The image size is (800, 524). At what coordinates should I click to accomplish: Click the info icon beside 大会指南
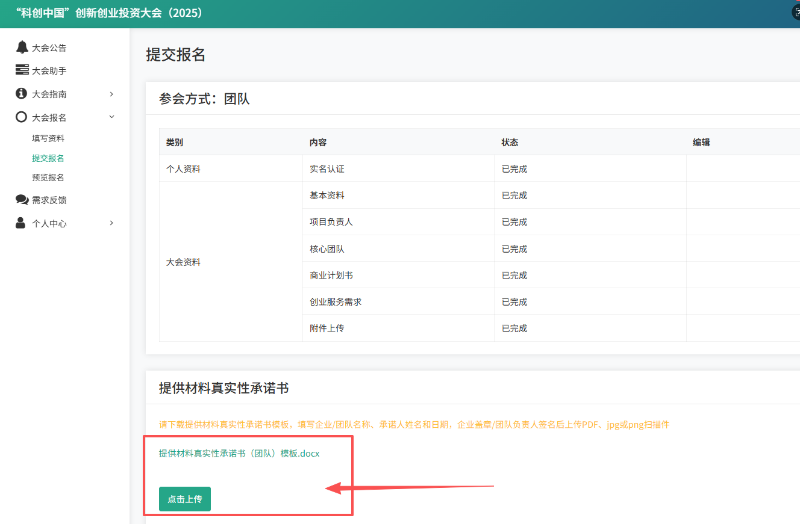pyautogui.click(x=22, y=93)
